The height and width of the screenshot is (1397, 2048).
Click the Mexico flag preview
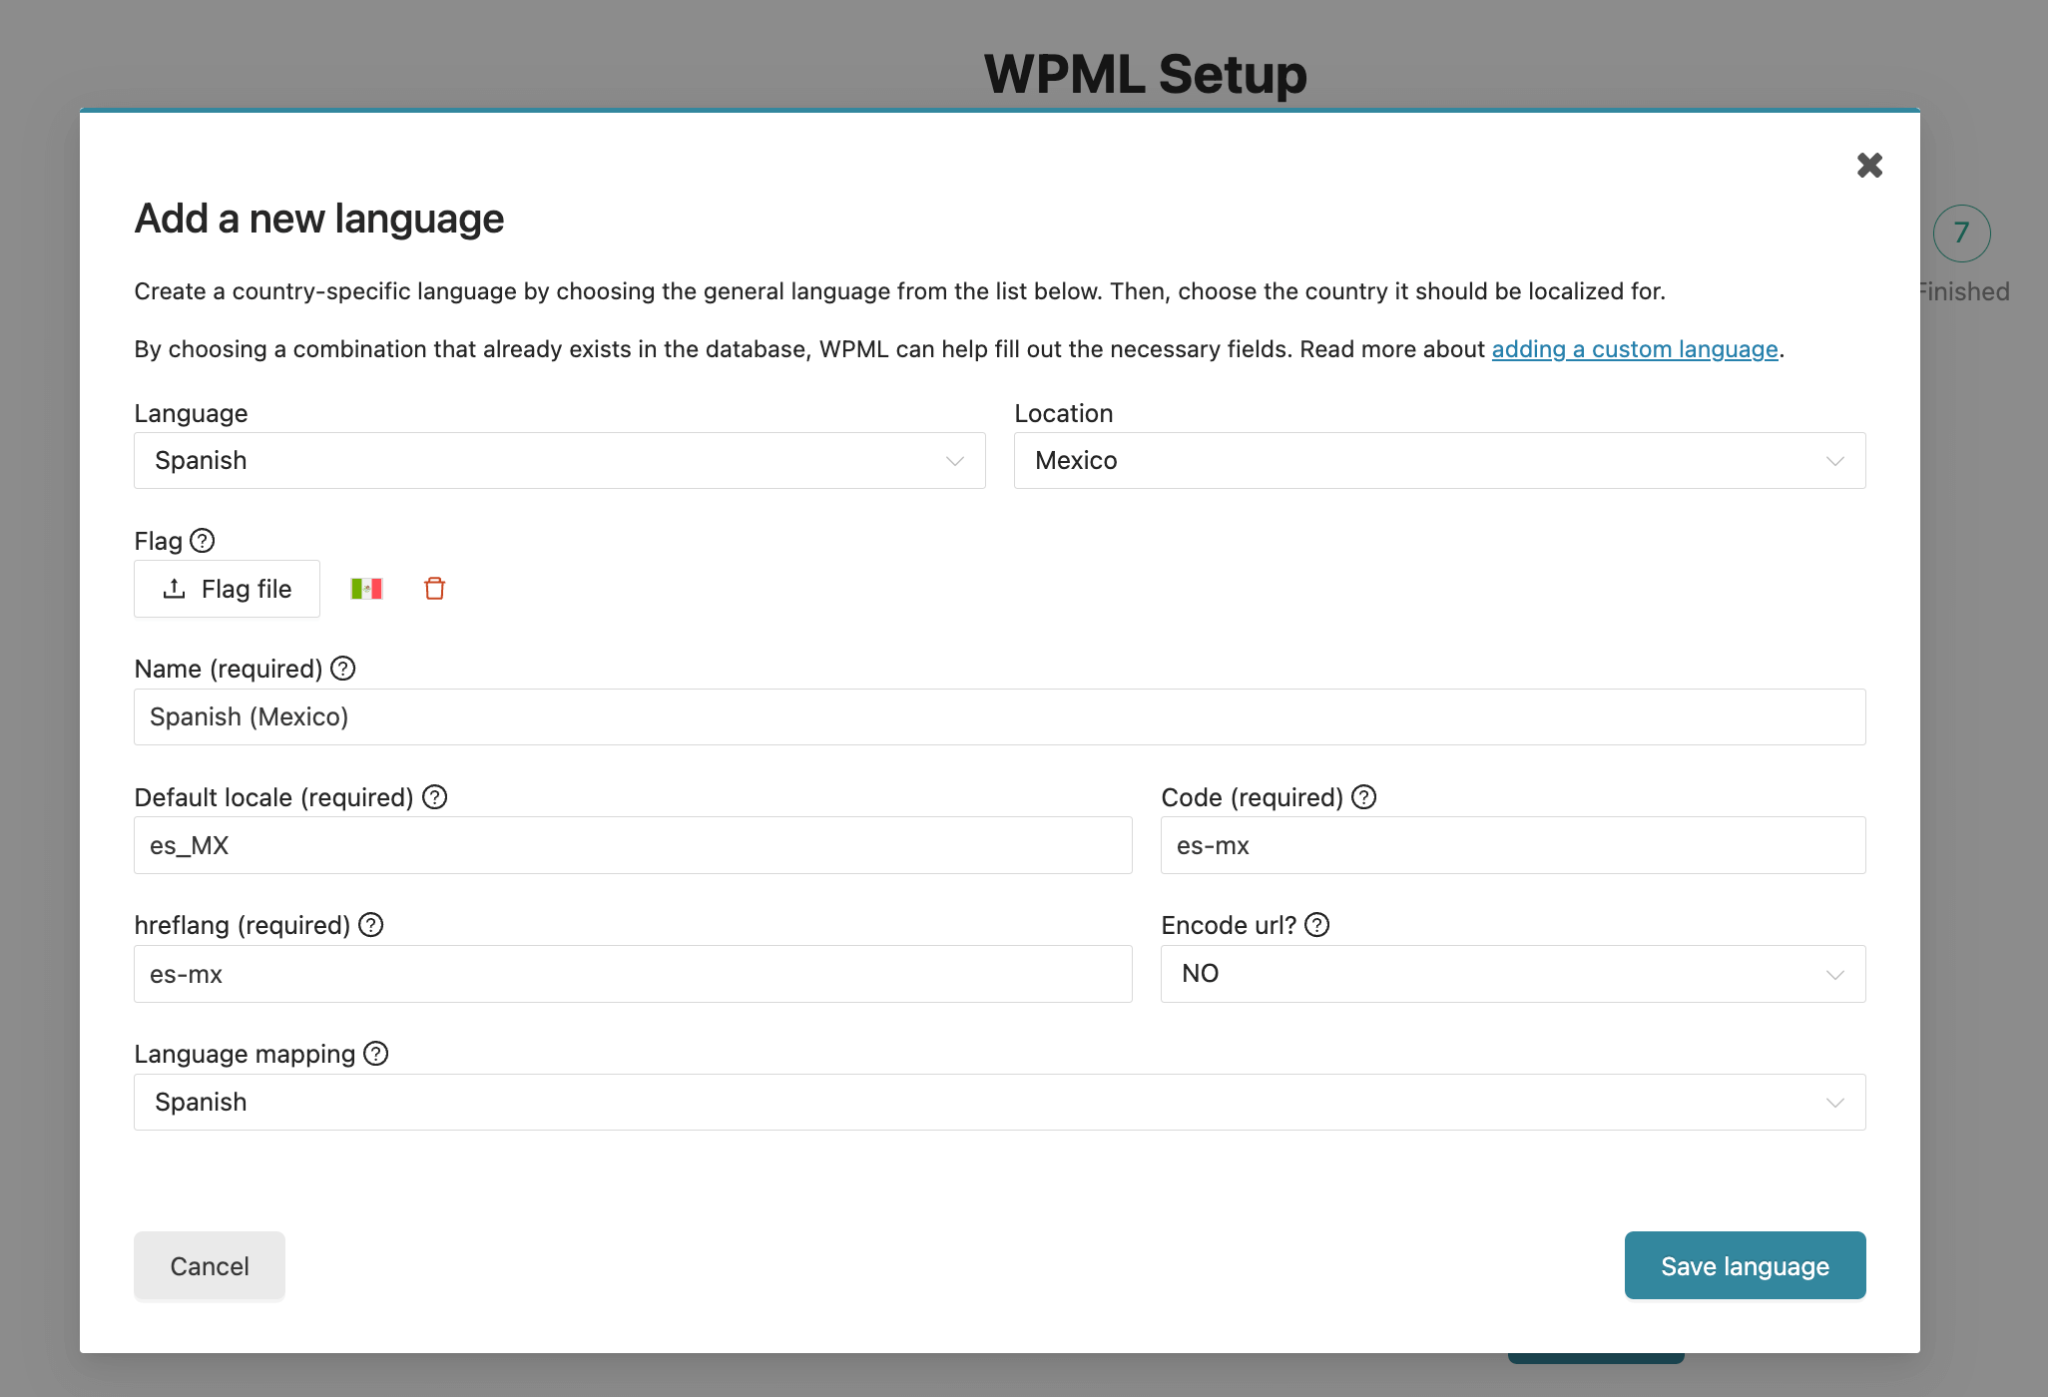366,589
